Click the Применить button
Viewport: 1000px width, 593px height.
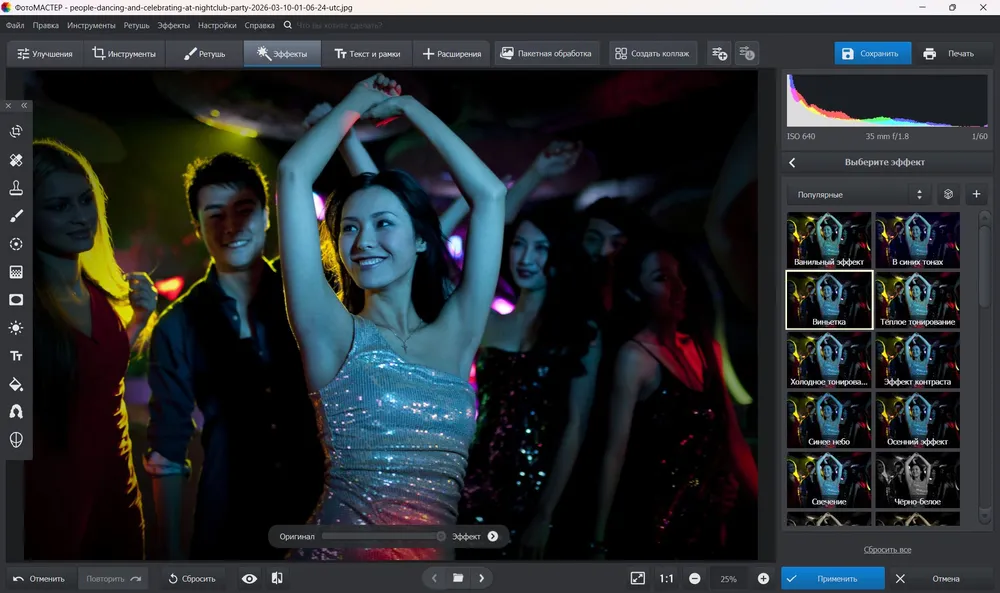(833, 578)
